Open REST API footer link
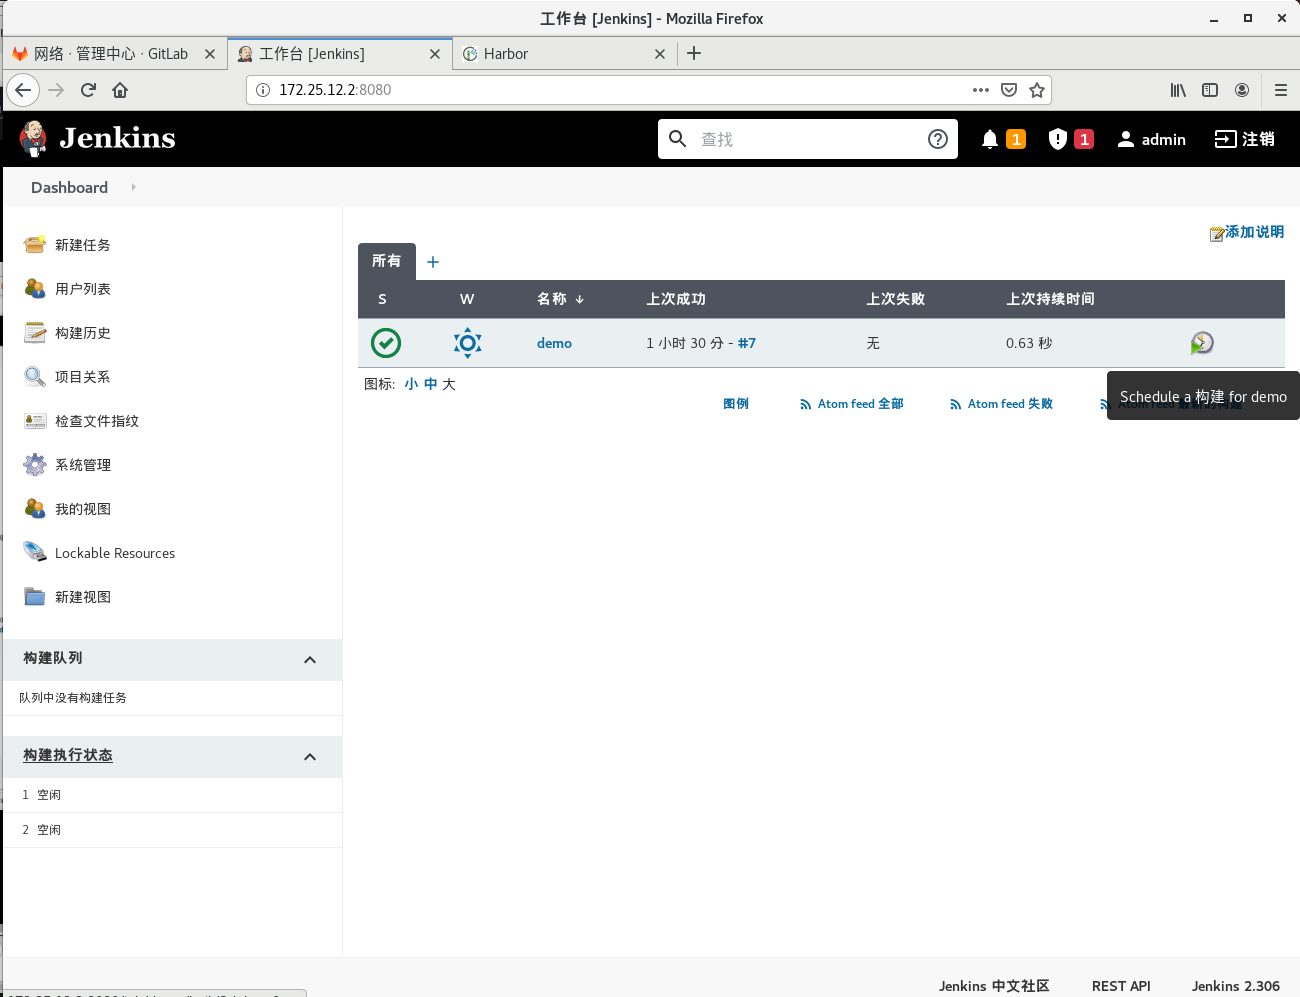Screen dimensions: 1300x997 coord(1121,986)
